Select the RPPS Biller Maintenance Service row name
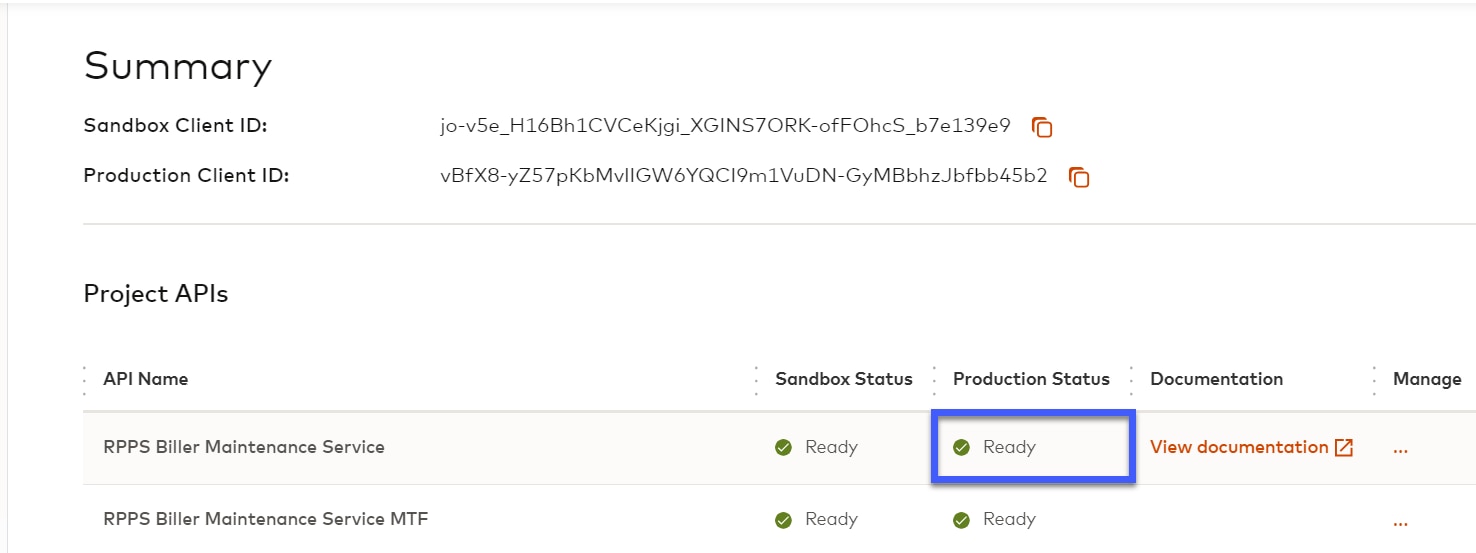This screenshot has width=1476, height=553. coord(244,447)
